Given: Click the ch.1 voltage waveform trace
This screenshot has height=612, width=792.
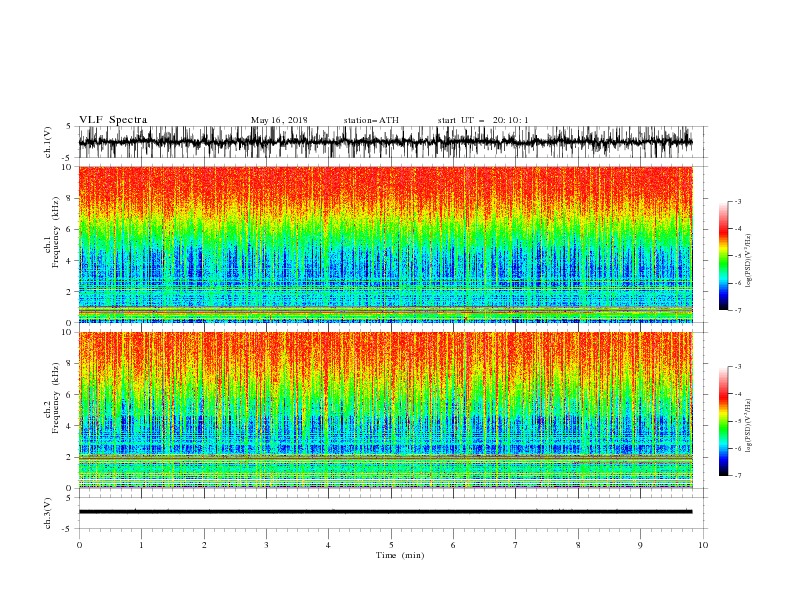Looking at the screenshot, I should point(385,142).
